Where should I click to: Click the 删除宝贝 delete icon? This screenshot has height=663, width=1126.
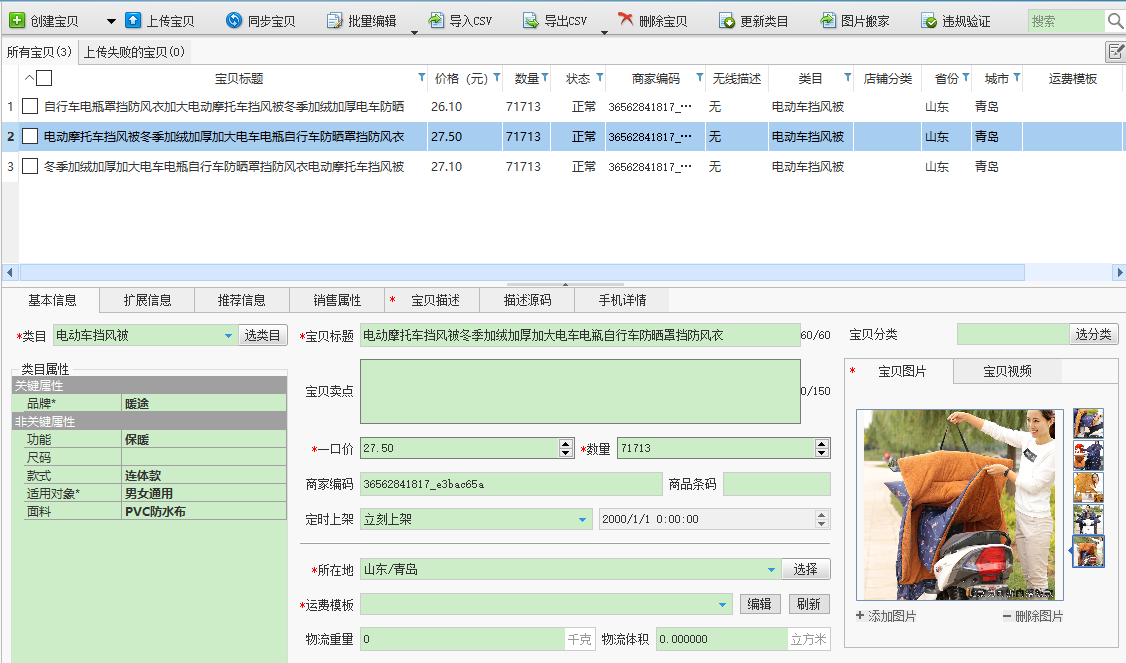[626, 21]
